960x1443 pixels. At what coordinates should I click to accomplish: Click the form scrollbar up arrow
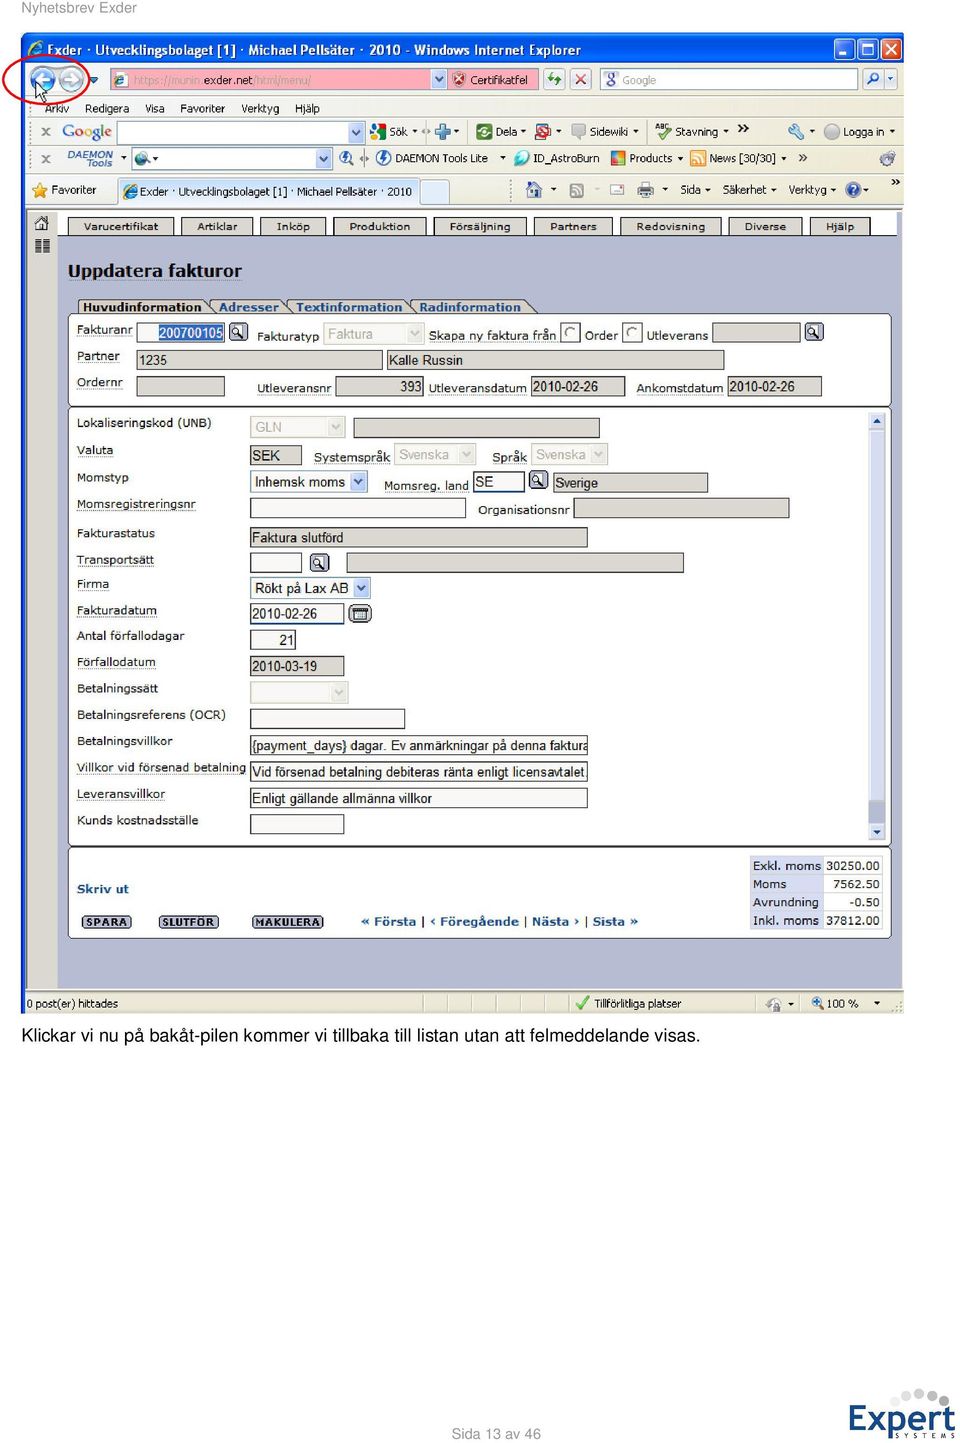click(877, 421)
